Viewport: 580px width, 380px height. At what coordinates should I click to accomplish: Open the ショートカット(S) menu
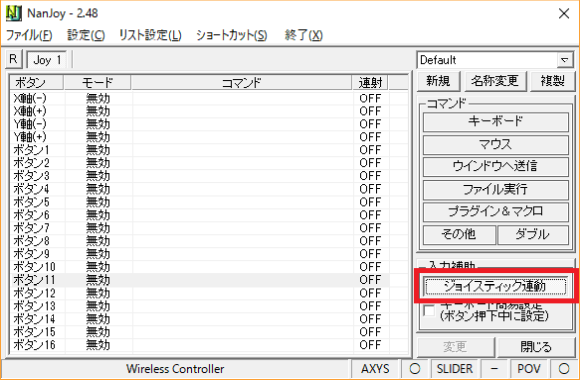[232, 35]
